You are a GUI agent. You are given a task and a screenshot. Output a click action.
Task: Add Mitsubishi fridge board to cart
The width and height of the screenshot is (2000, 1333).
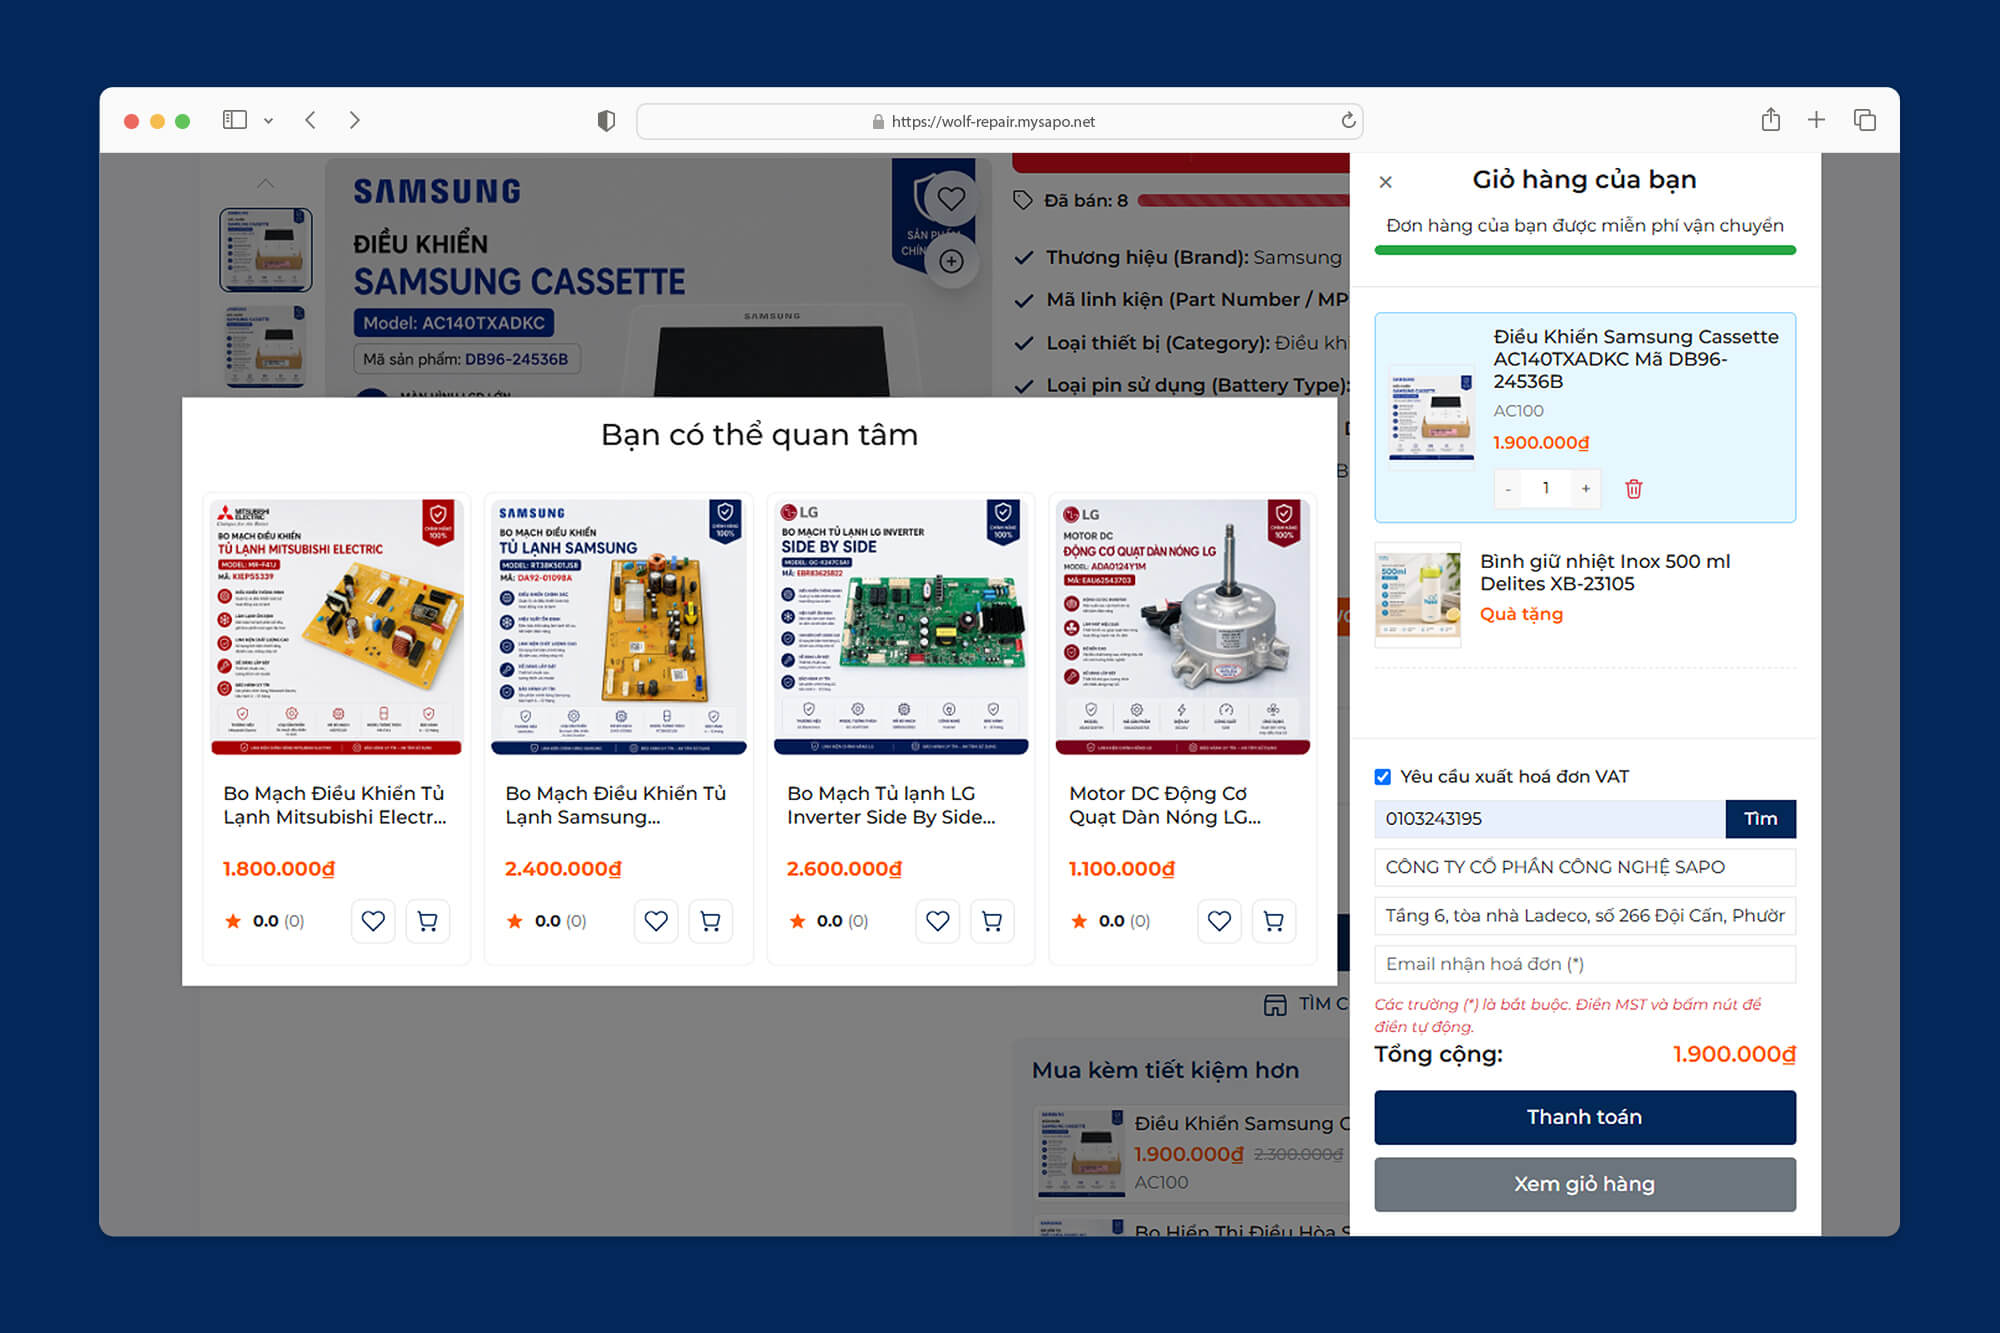[427, 921]
